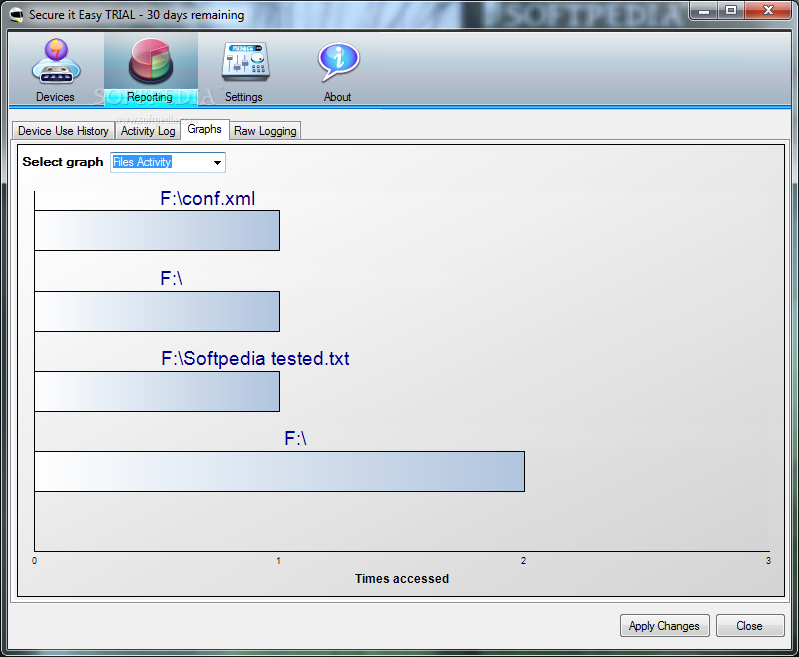This screenshot has height=657, width=799.
Task: Click the F:\Softpedia tested.txt label
Action: [x=255, y=358]
